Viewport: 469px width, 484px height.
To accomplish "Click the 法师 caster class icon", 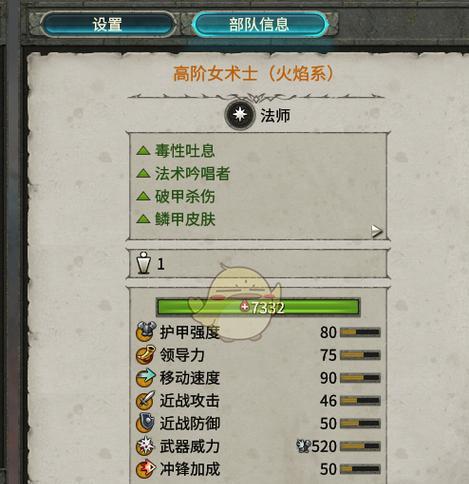I will click(x=240, y=115).
